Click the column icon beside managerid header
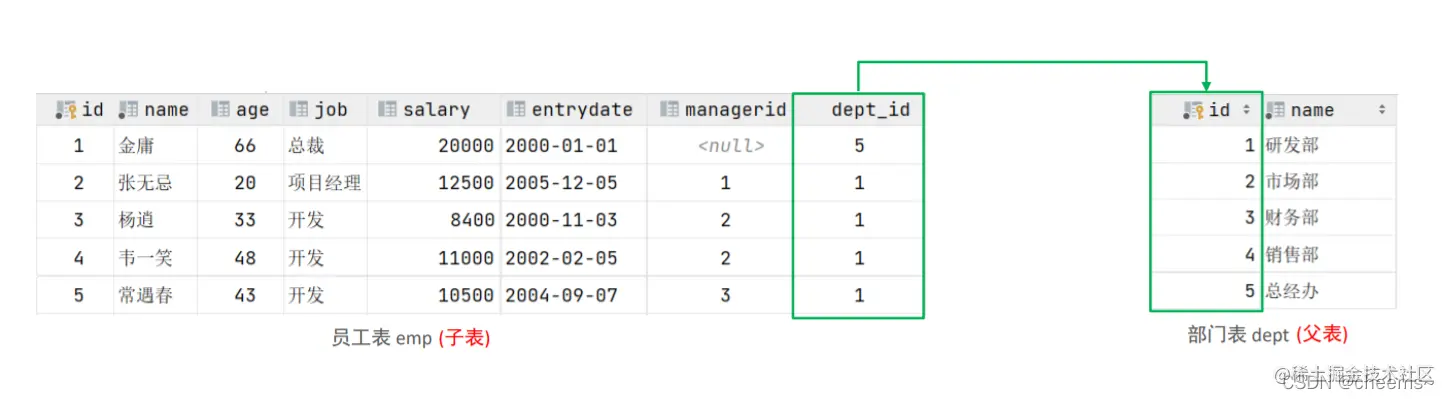This screenshot has width=1449, height=399. pyautogui.click(x=669, y=110)
